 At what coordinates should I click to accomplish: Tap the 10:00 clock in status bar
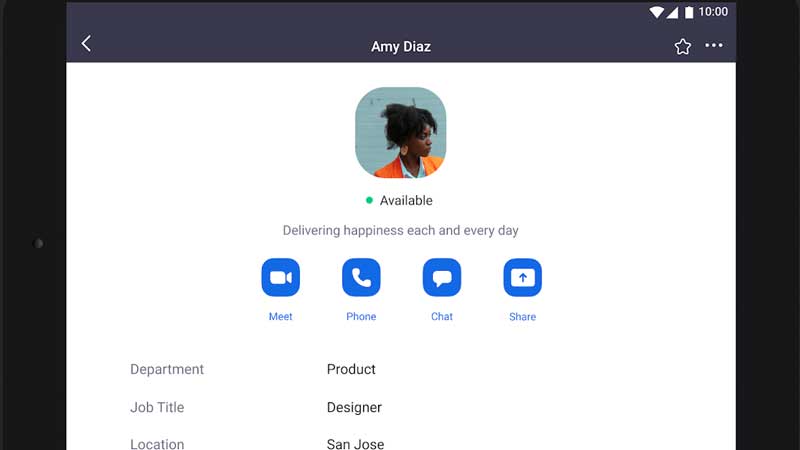713,12
